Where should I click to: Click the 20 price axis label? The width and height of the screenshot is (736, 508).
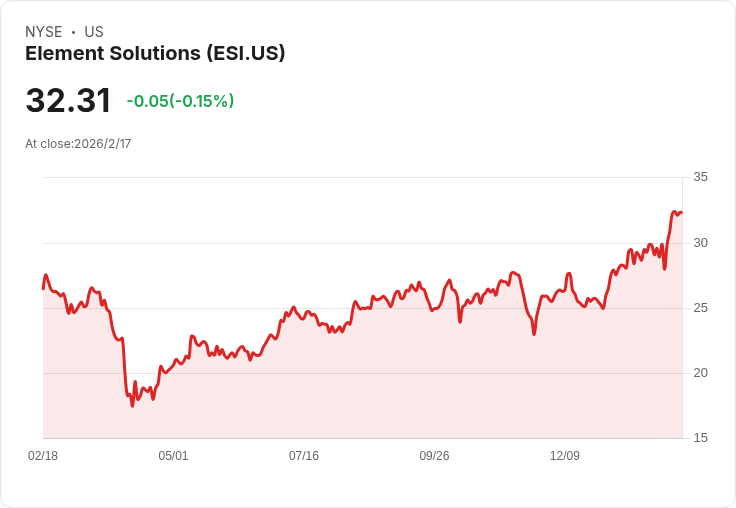(700, 373)
